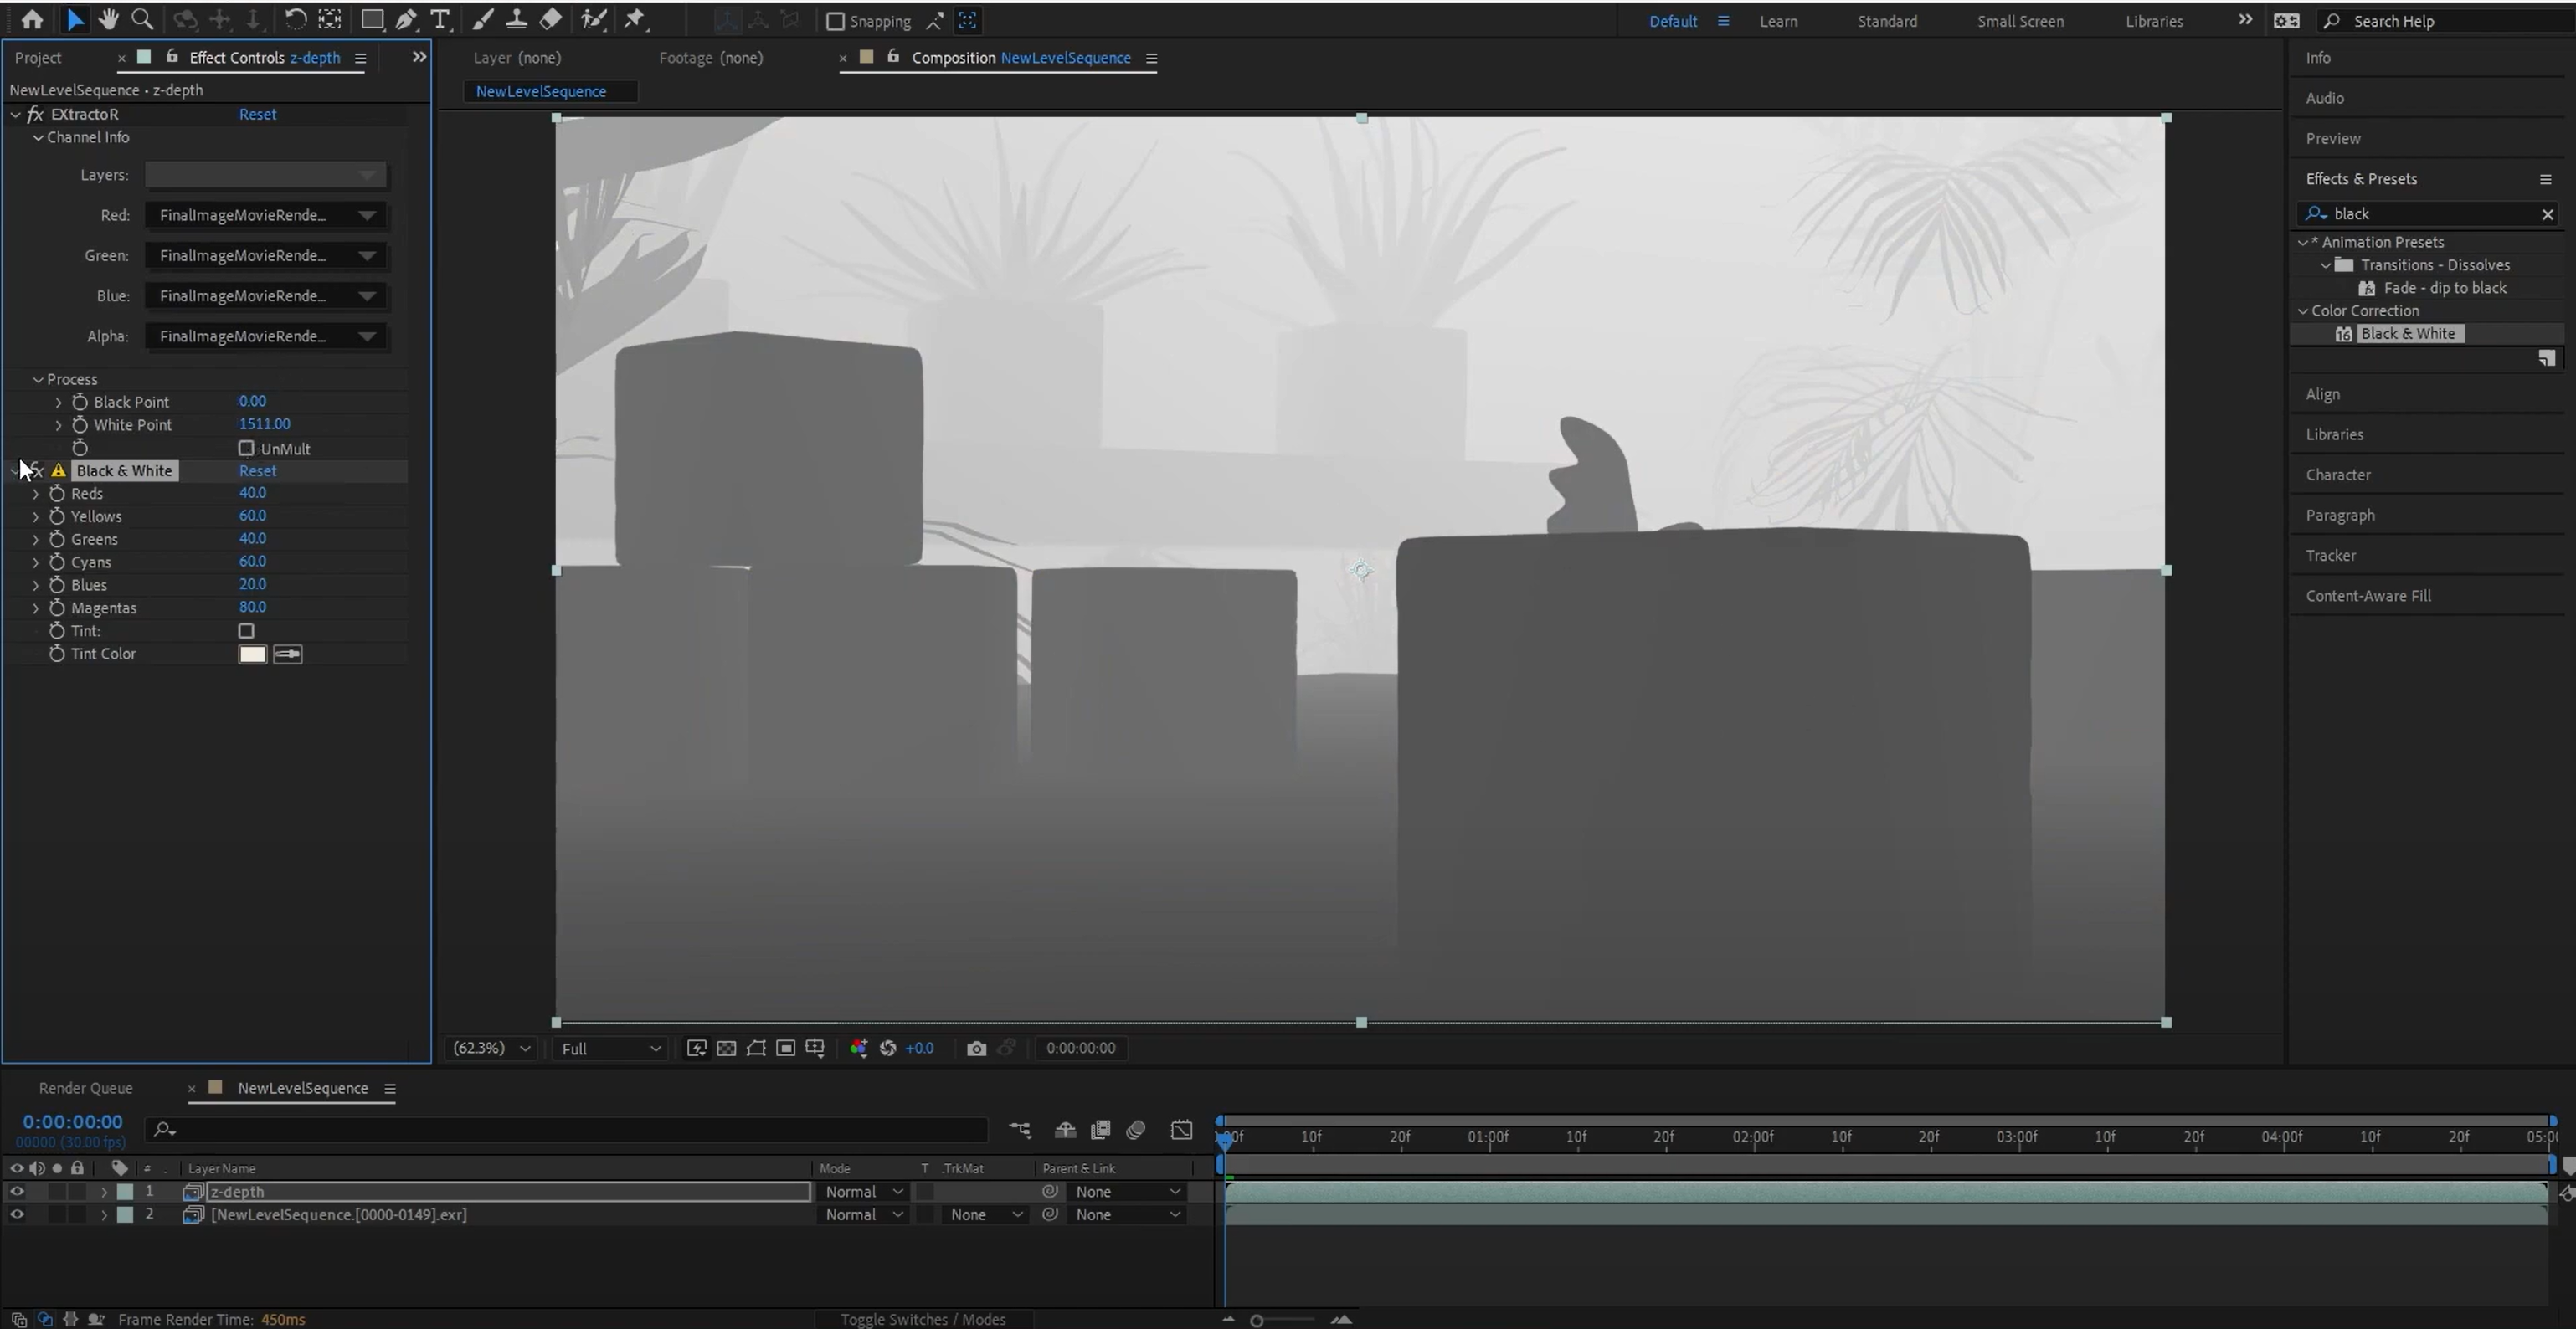
Task: Open the Tint Color swatch
Action: (252, 654)
